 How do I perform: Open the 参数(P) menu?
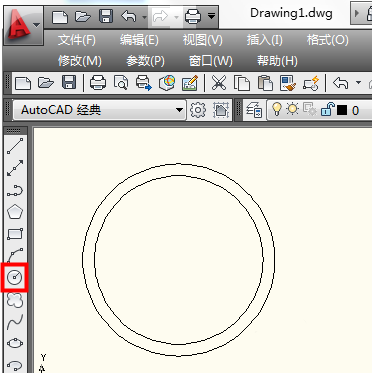[x=145, y=61]
